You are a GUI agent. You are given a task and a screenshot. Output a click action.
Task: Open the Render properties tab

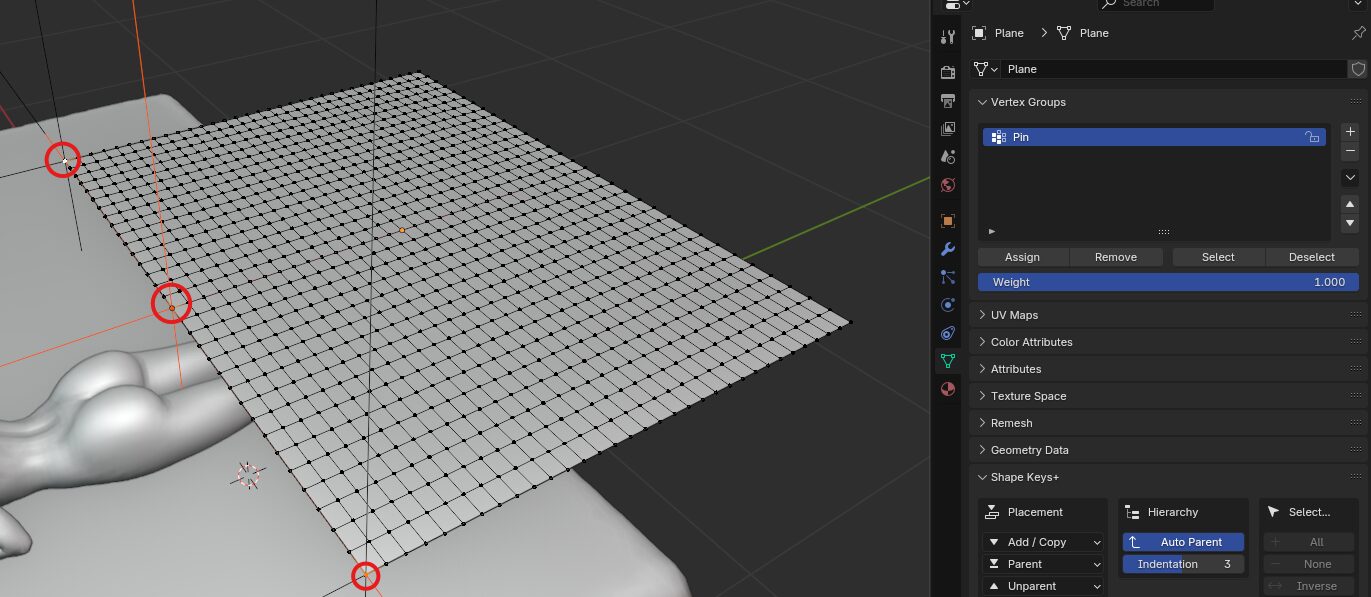pos(947,71)
